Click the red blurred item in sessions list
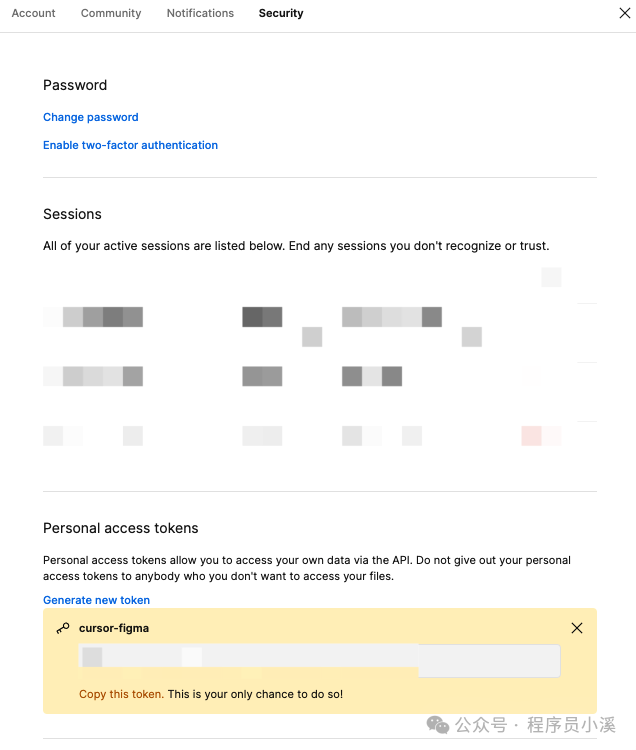Image resolution: width=636 pixels, height=750 pixels. point(532,435)
